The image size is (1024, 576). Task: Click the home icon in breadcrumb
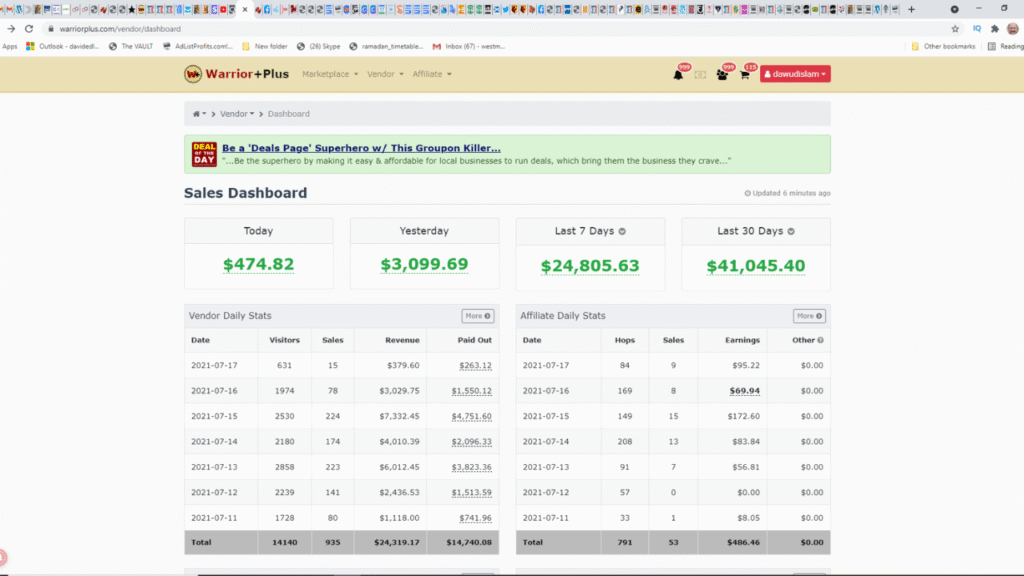pos(198,114)
